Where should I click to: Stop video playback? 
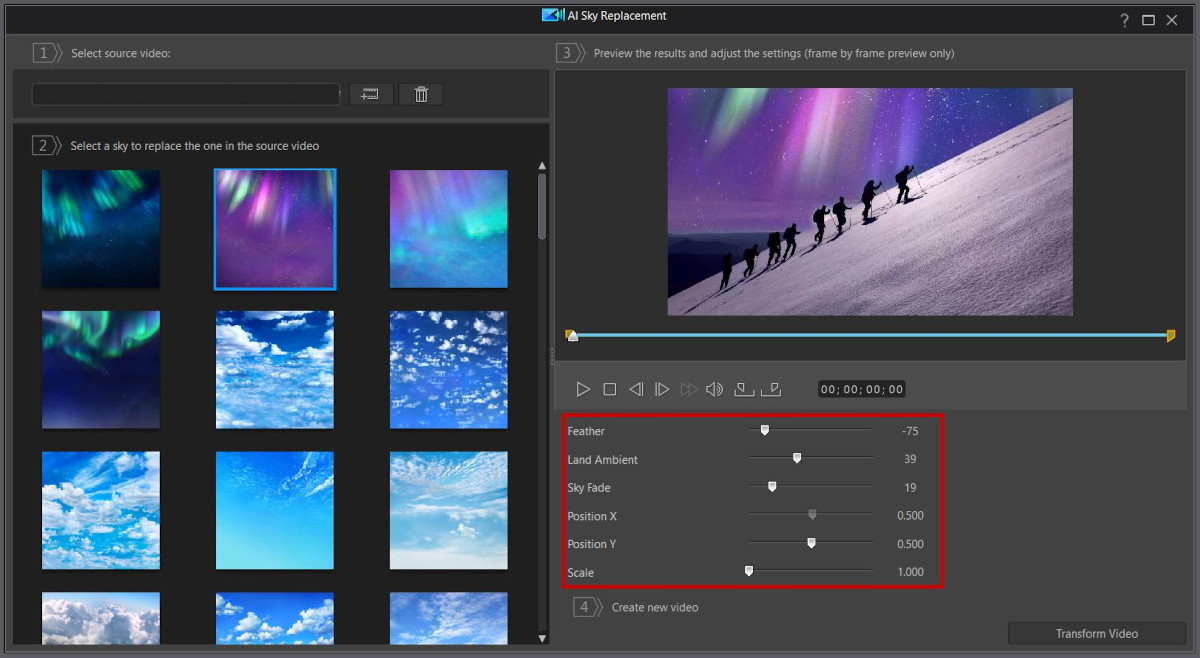610,389
